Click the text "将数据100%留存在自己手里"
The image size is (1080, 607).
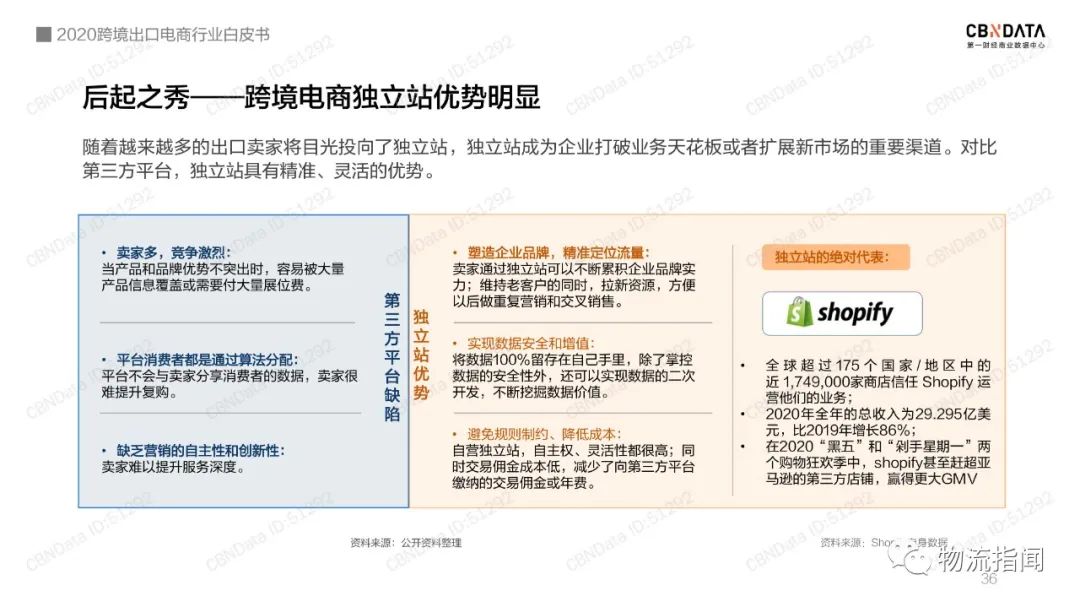574,376
